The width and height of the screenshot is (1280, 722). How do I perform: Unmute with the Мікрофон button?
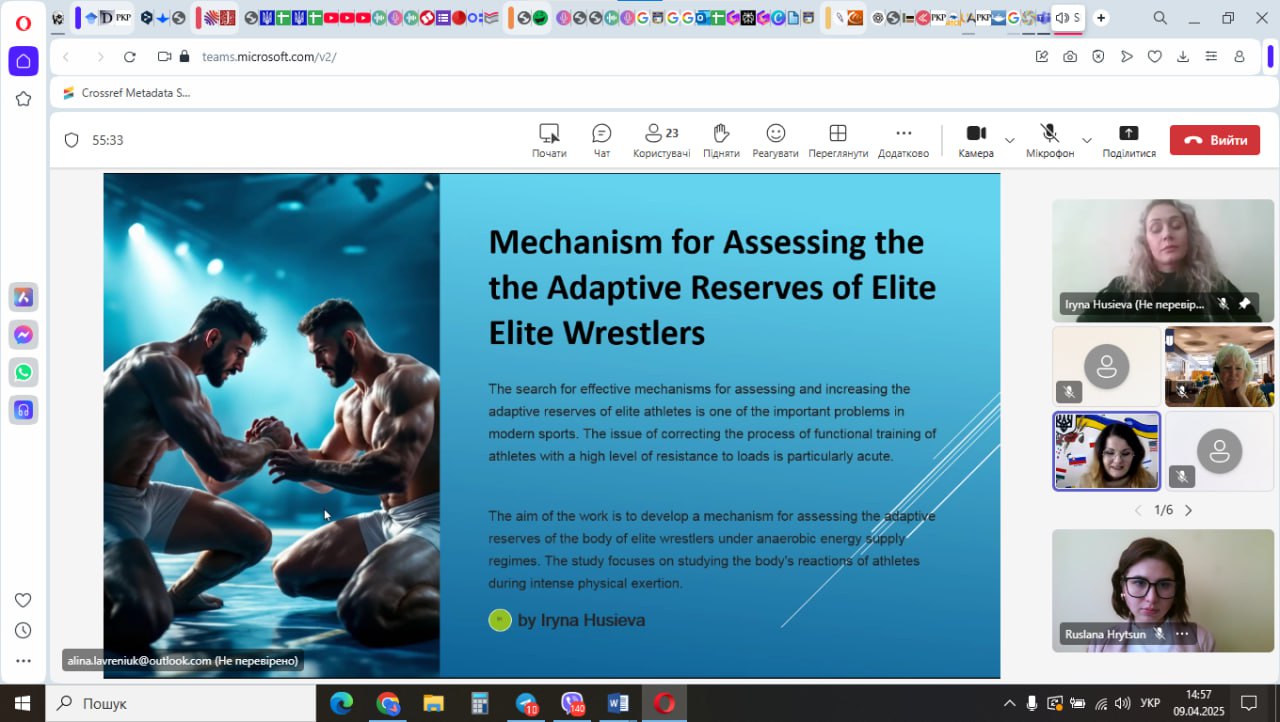click(x=1050, y=140)
